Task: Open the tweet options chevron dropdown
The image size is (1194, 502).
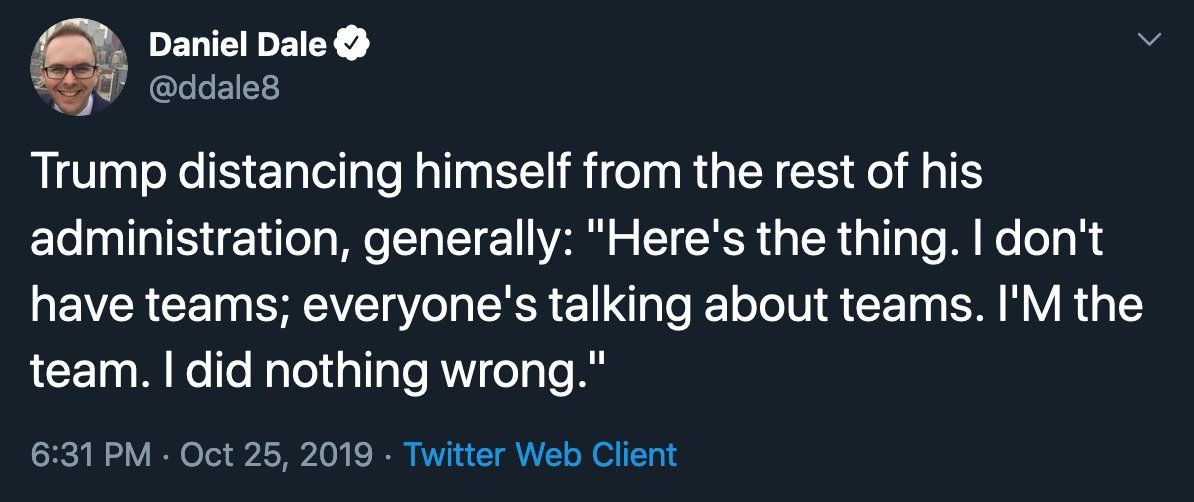Action: 1151,40
